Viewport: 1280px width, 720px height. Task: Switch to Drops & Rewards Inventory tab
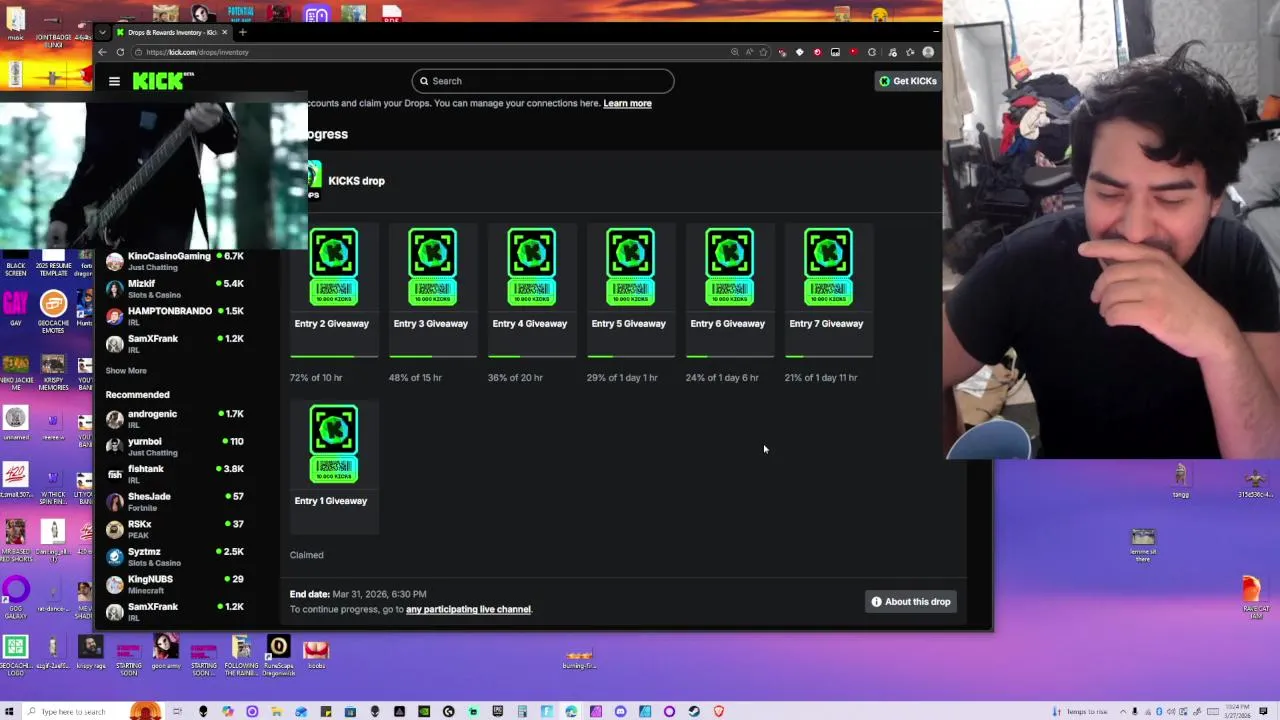click(172, 32)
